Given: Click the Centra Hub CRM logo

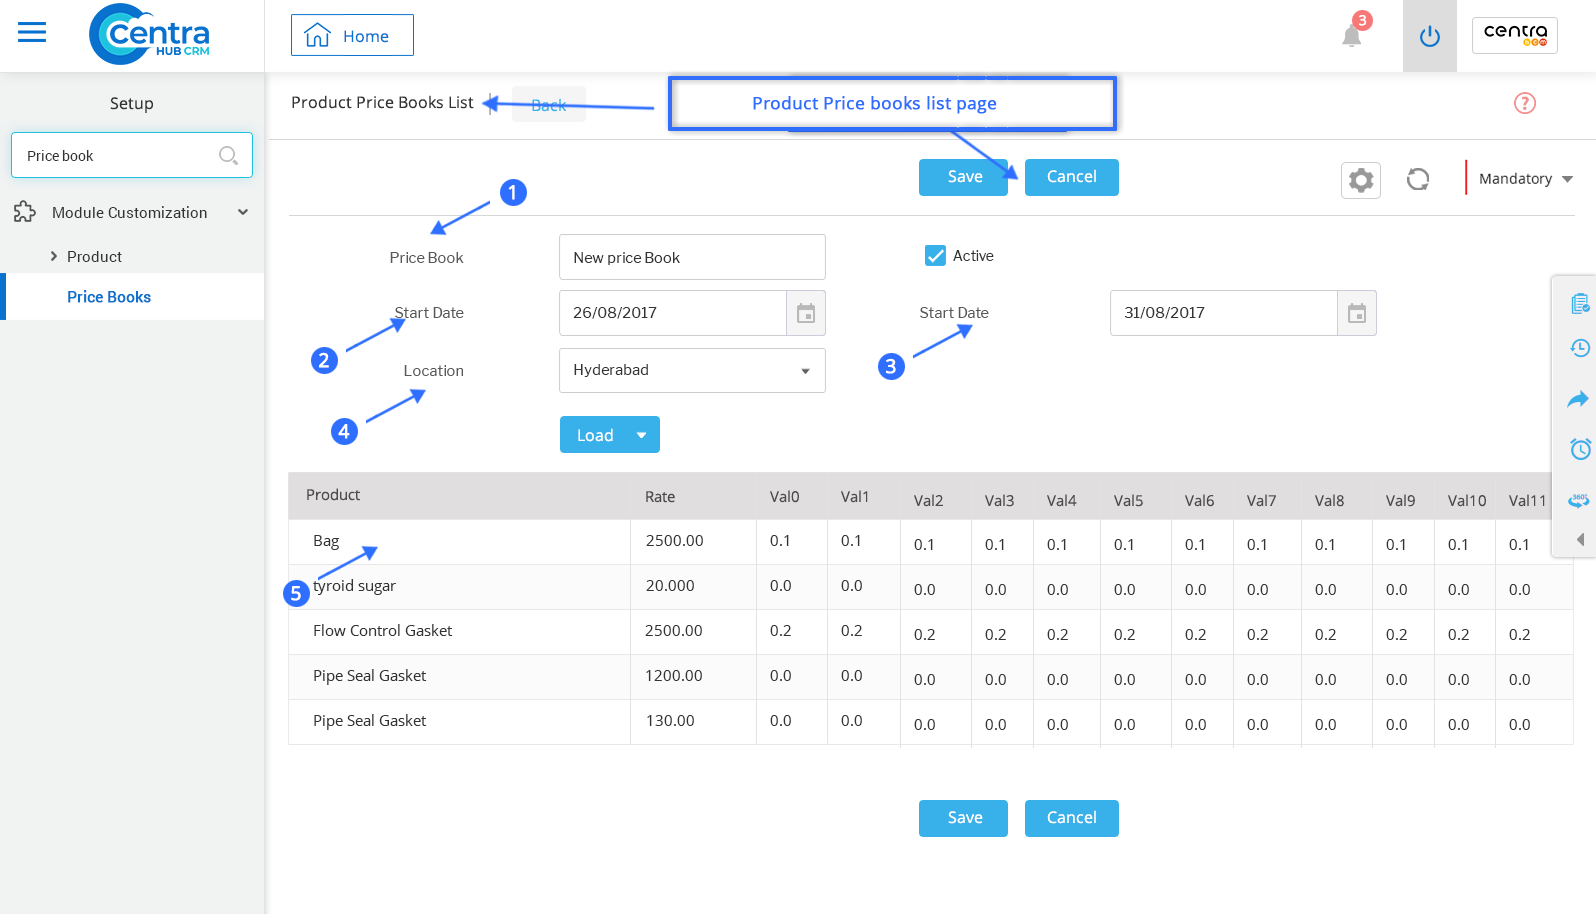Looking at the screenshot, I should coord(149,35).
